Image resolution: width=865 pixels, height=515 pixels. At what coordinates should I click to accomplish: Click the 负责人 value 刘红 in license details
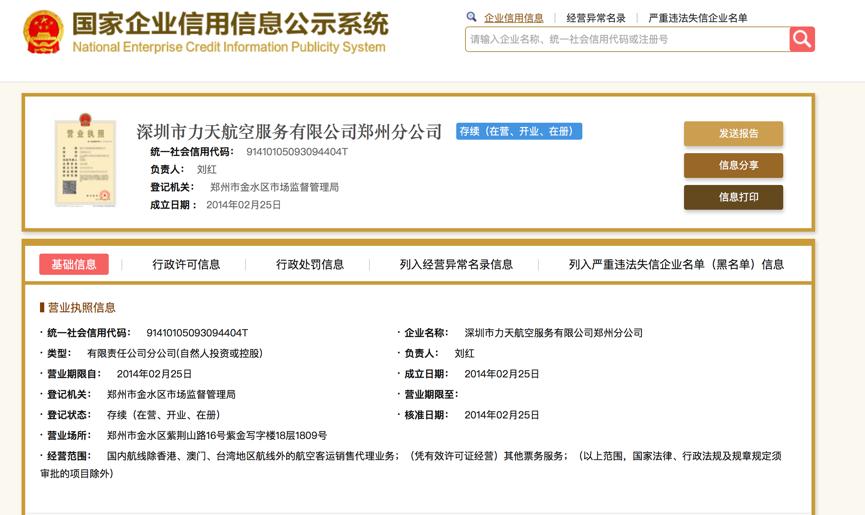[x=464, y=353]
